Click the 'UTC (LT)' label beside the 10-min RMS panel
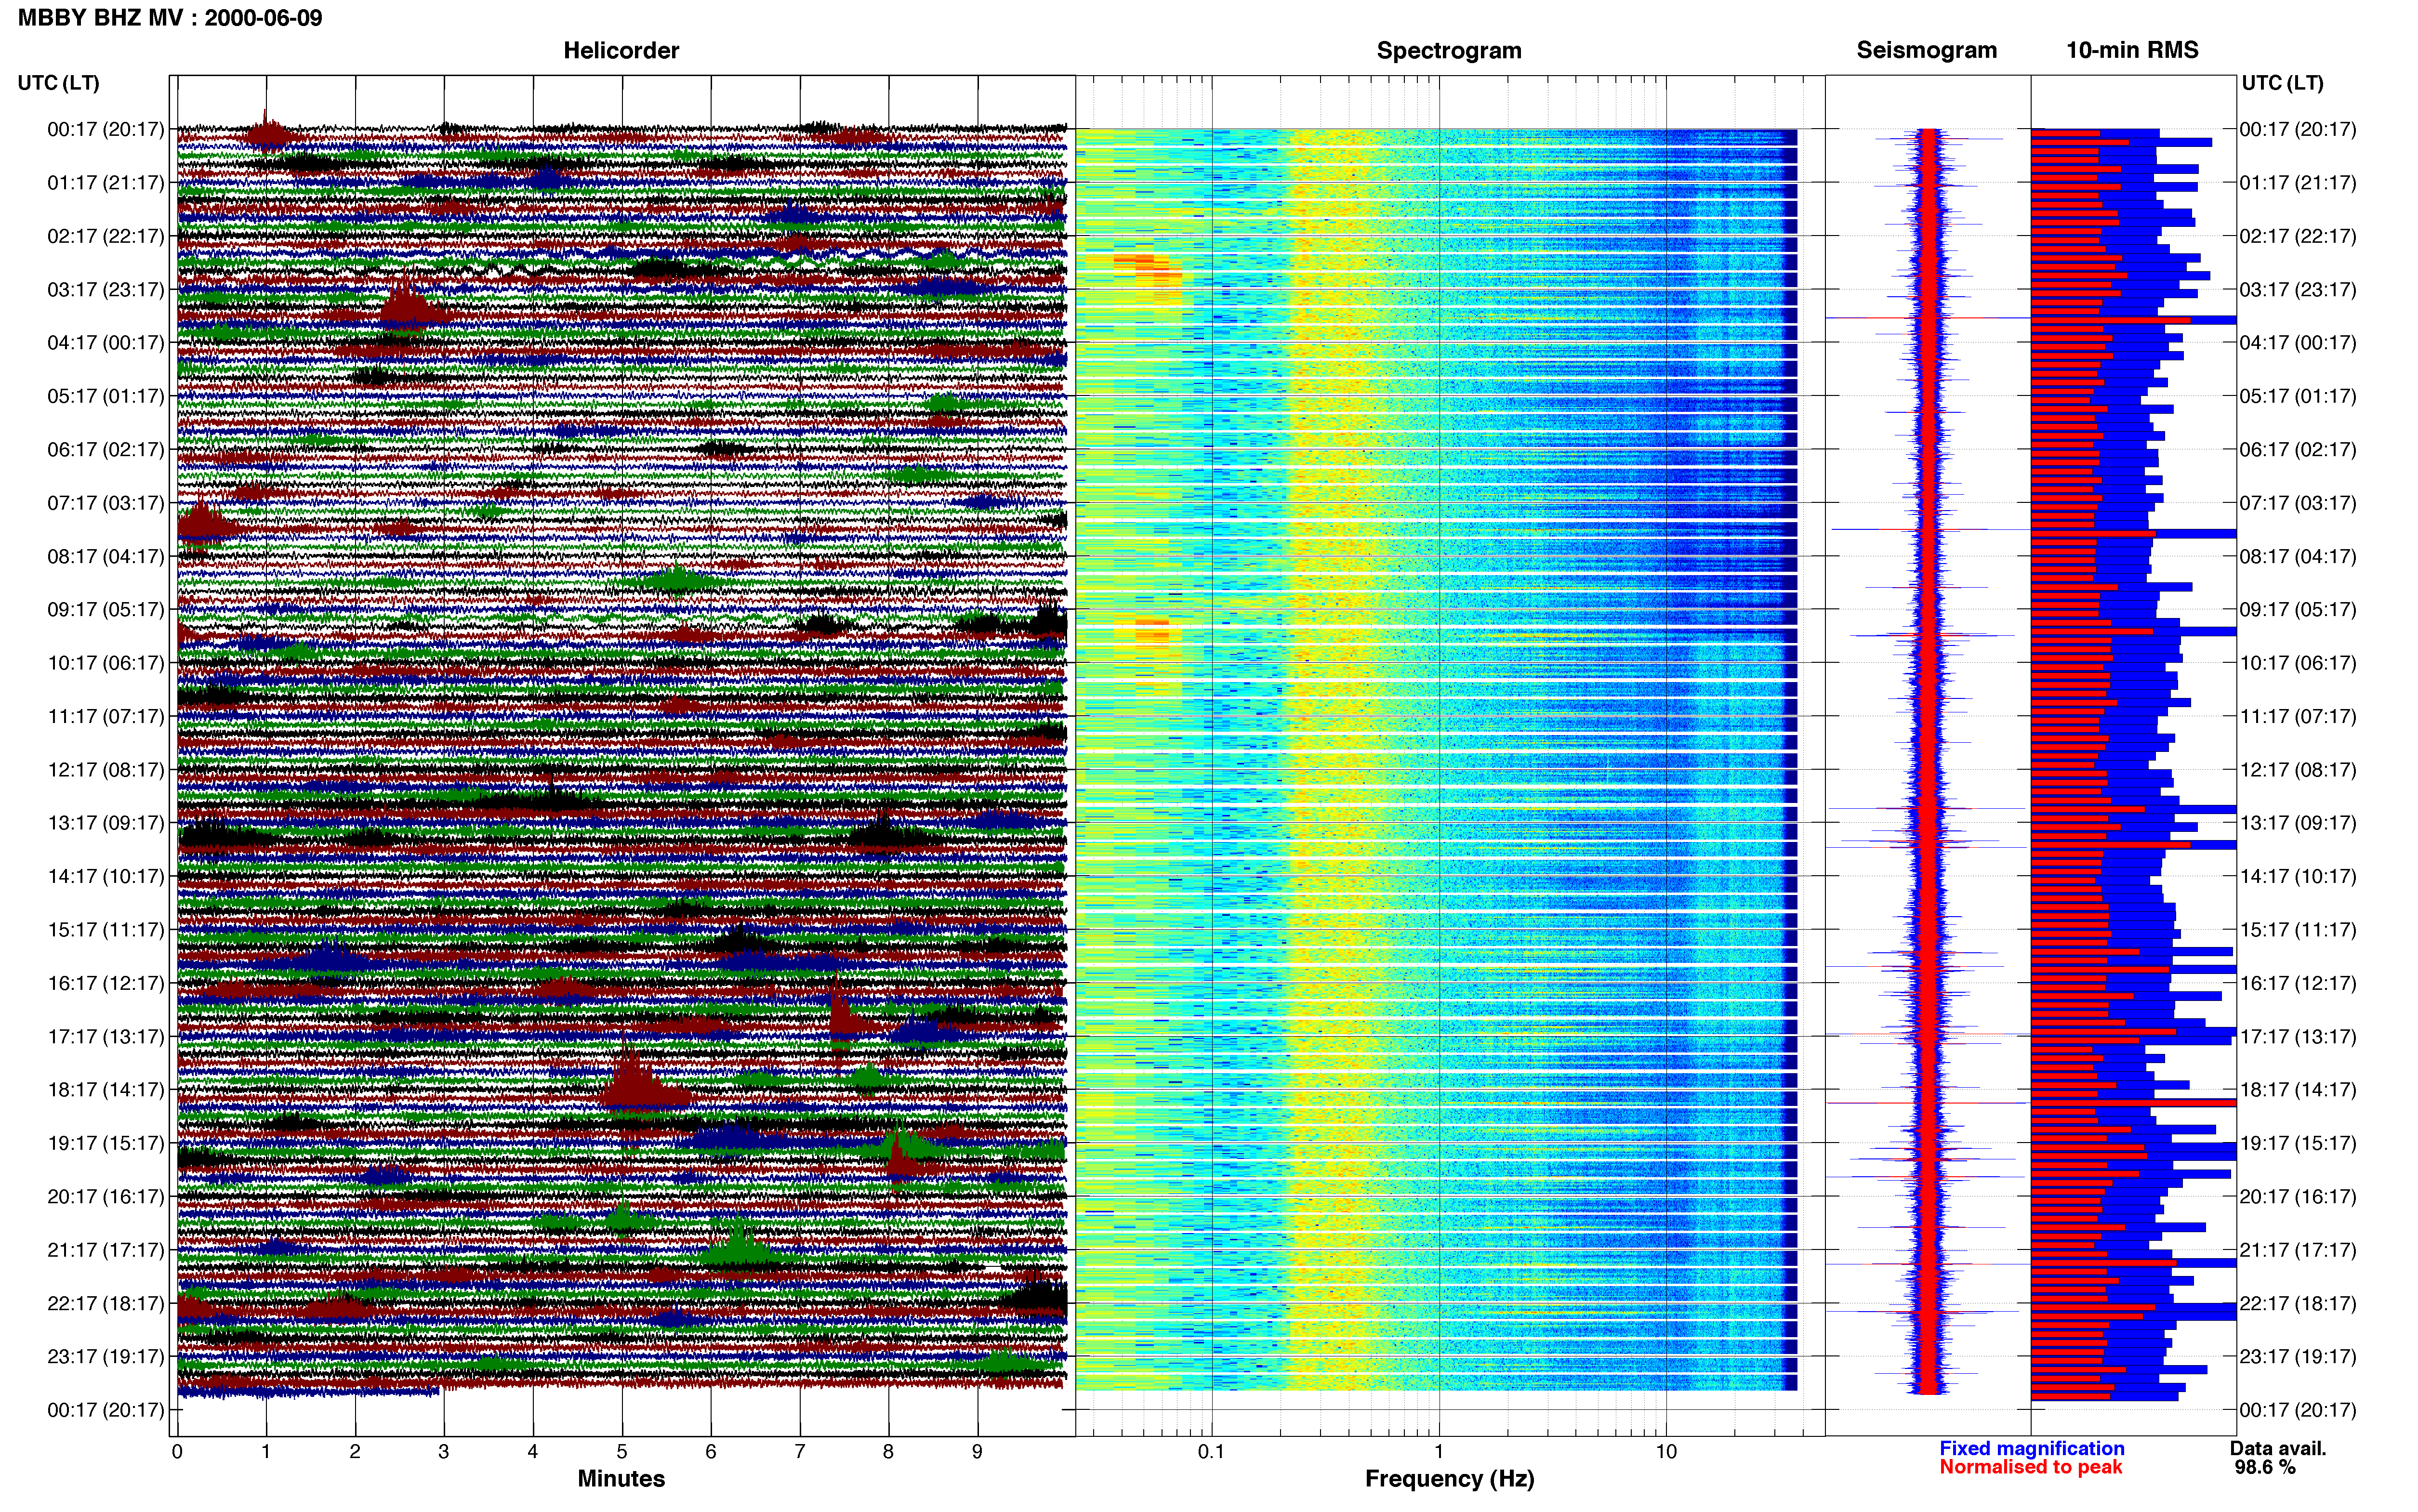The image size is (2418, 1512). click(2282, 83)
